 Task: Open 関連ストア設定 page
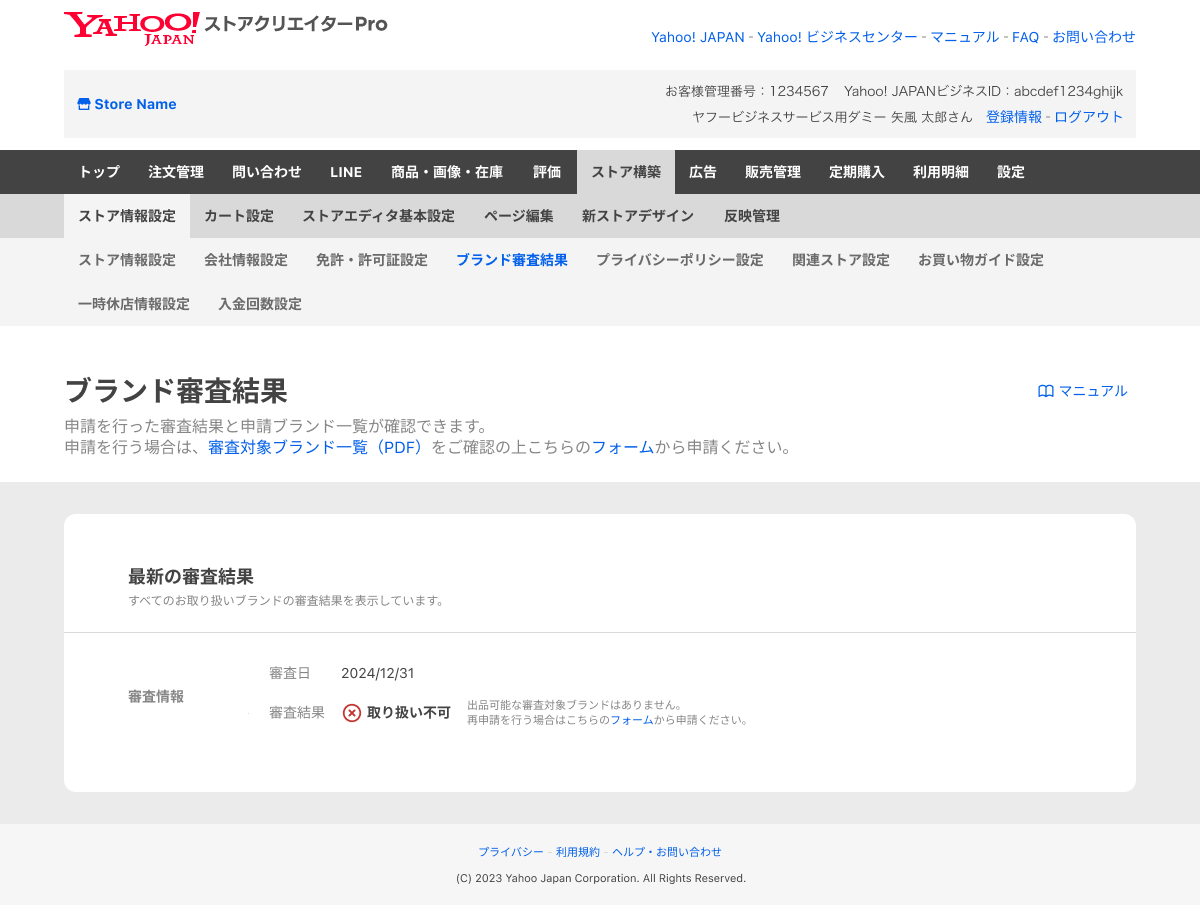841,260
